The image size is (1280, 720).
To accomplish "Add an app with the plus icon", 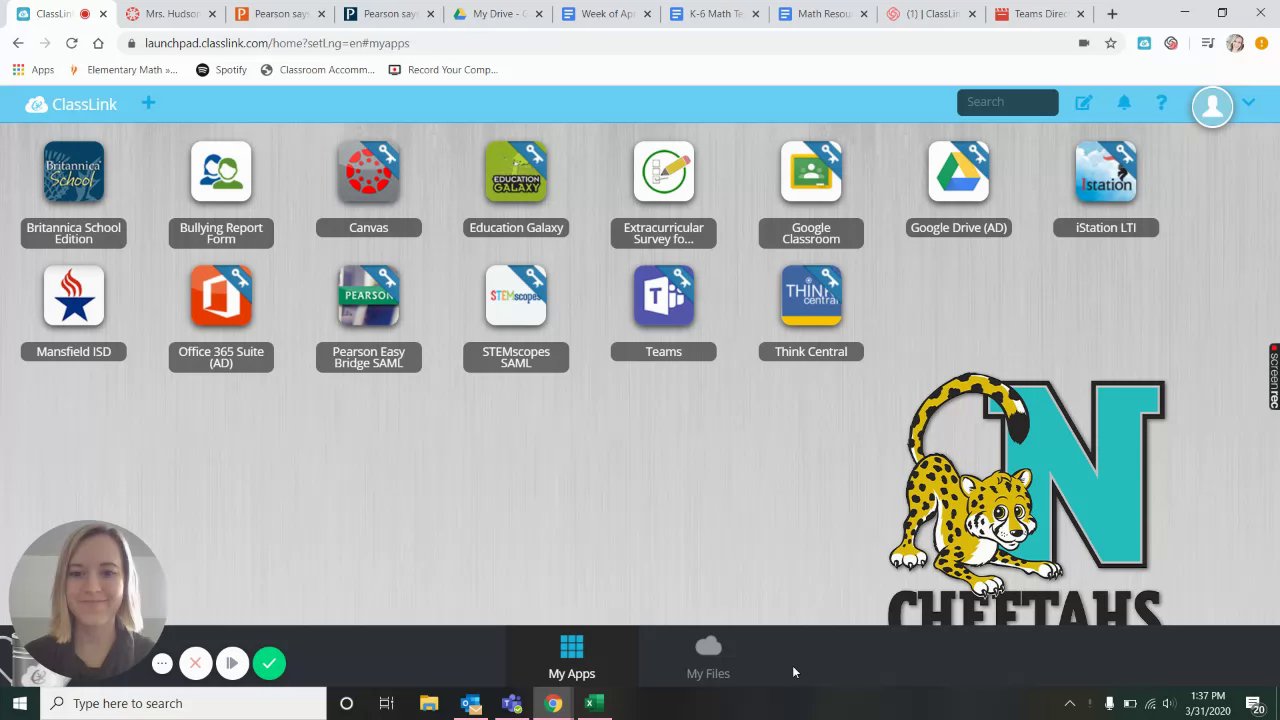I will [x=148, y=103].
